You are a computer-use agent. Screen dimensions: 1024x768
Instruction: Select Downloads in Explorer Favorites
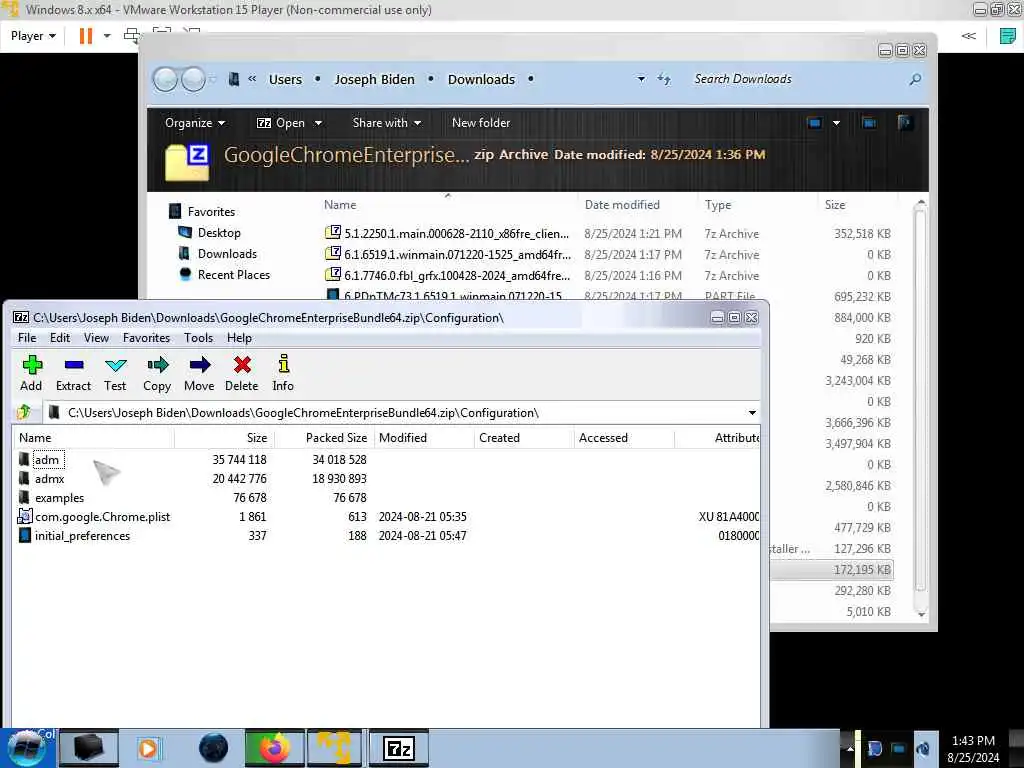point(227,253)
